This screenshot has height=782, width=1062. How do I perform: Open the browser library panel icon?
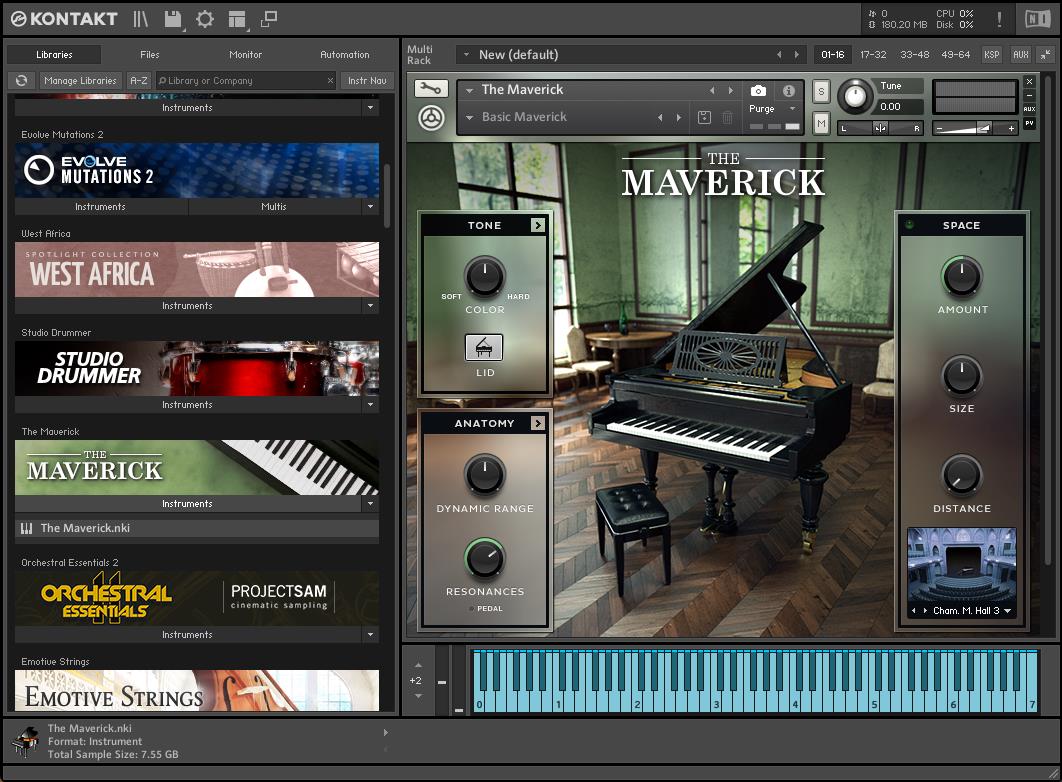tap(142, 19)
